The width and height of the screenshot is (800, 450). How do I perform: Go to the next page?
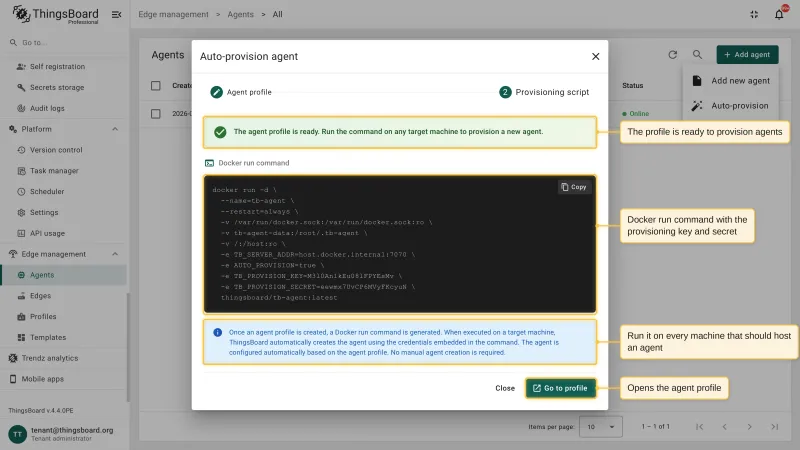(x=749, y=427)
